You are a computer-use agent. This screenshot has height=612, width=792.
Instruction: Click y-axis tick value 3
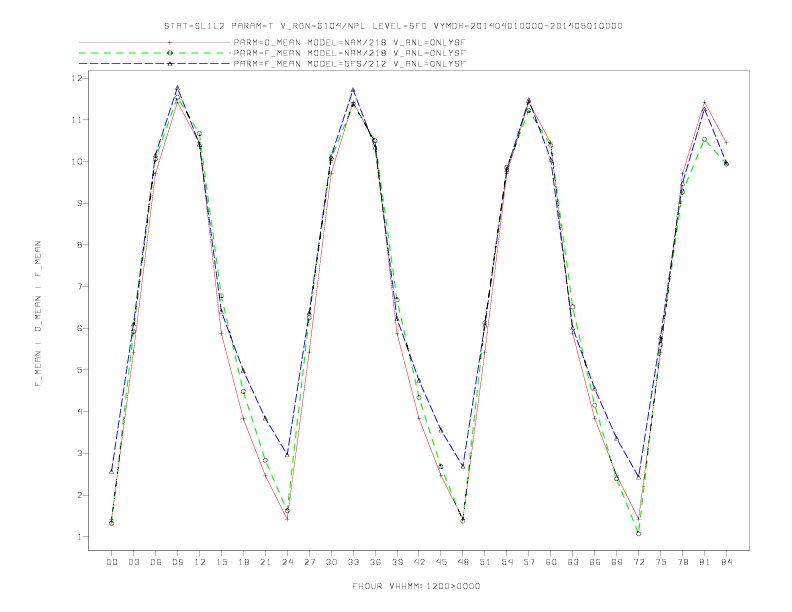pos(79,453)
